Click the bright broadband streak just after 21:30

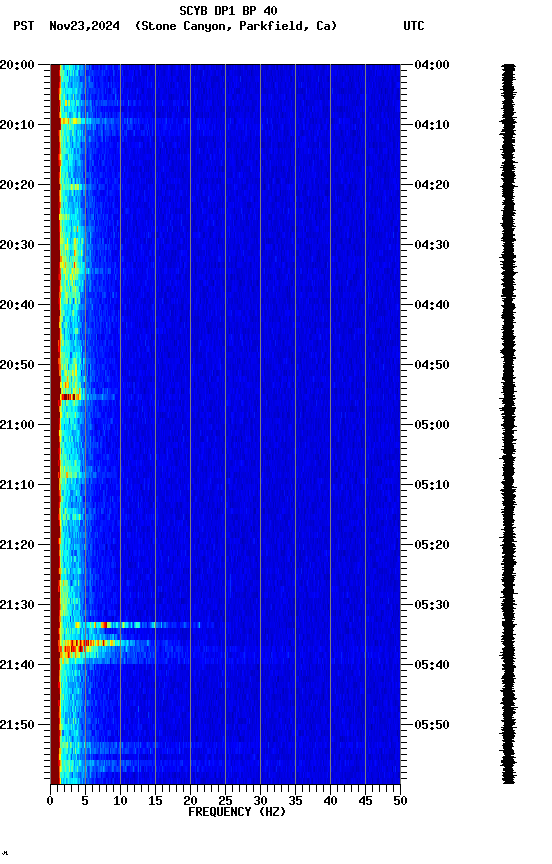pyautogui.click(x=137, y=625)
